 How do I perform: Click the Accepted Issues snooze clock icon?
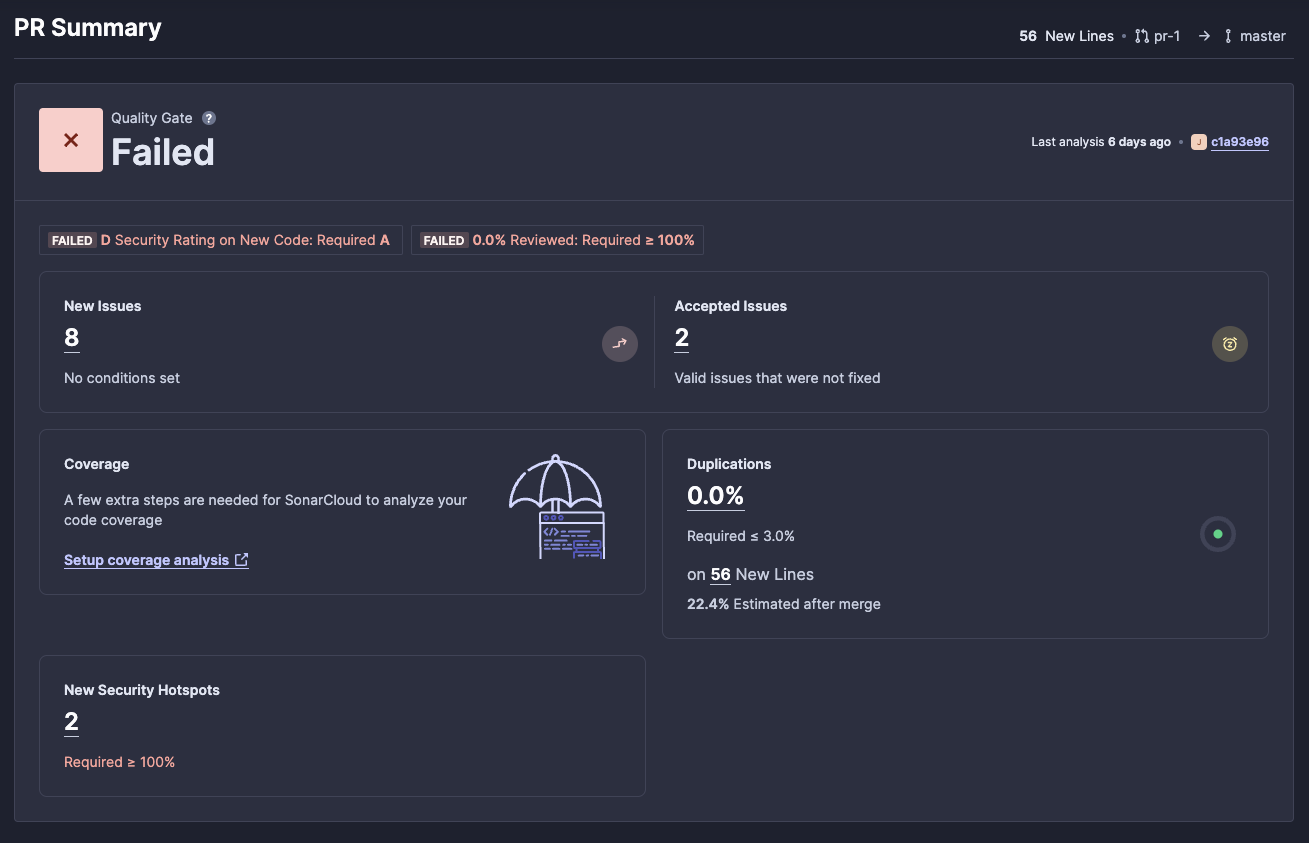1230,344
